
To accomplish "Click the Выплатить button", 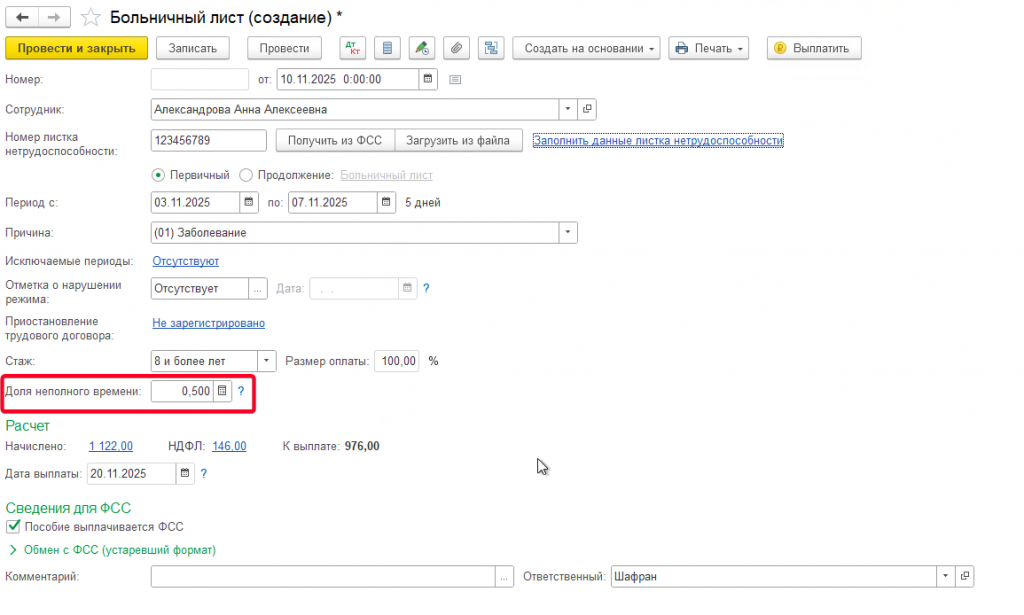I will click(814, 48).
